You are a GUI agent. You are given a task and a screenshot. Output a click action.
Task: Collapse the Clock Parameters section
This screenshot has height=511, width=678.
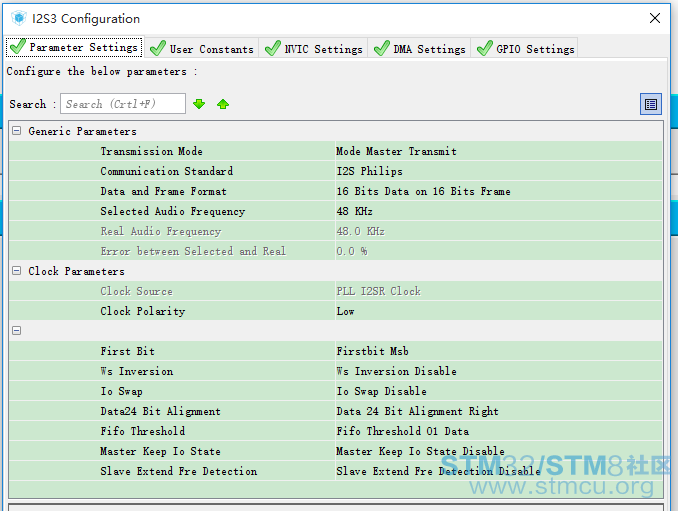point(16,271)
